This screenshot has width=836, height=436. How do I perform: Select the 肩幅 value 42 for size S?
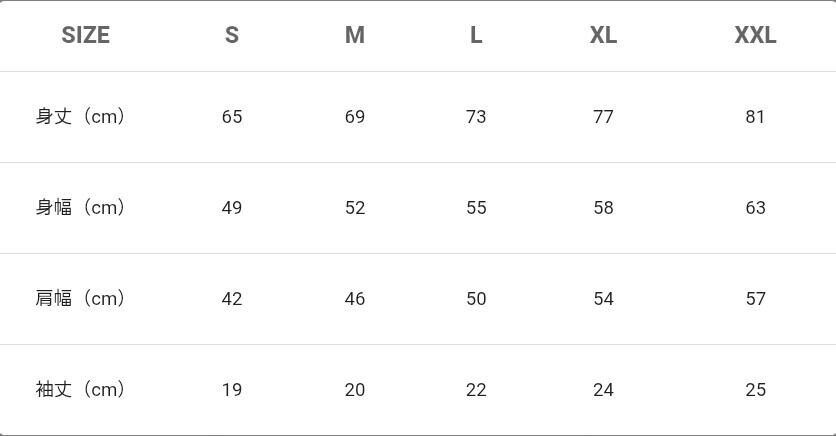tap(232, 299)
